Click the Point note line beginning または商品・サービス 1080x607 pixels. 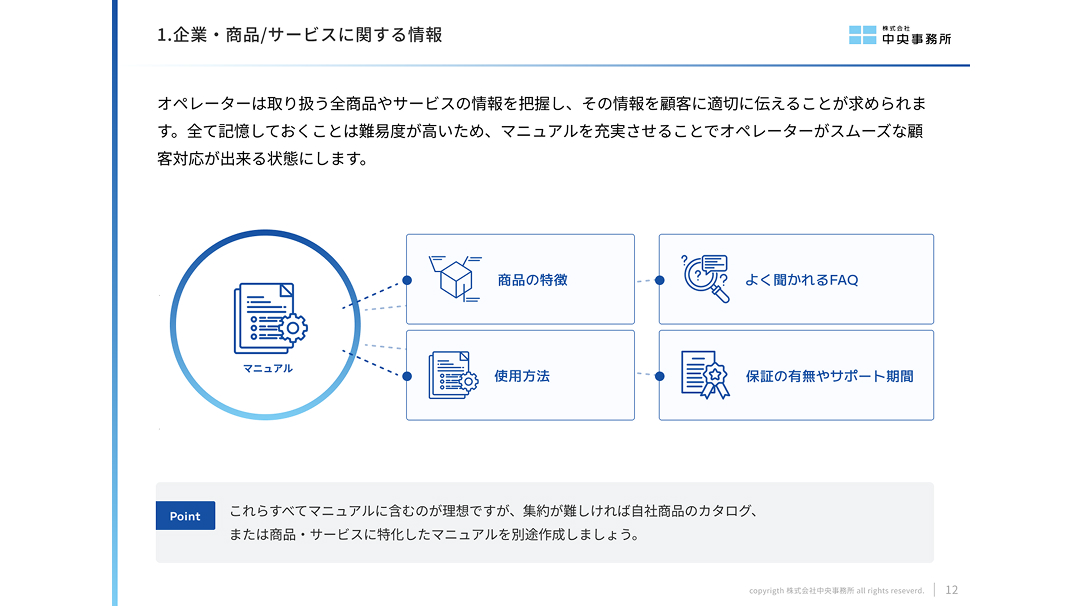[435, 535]
